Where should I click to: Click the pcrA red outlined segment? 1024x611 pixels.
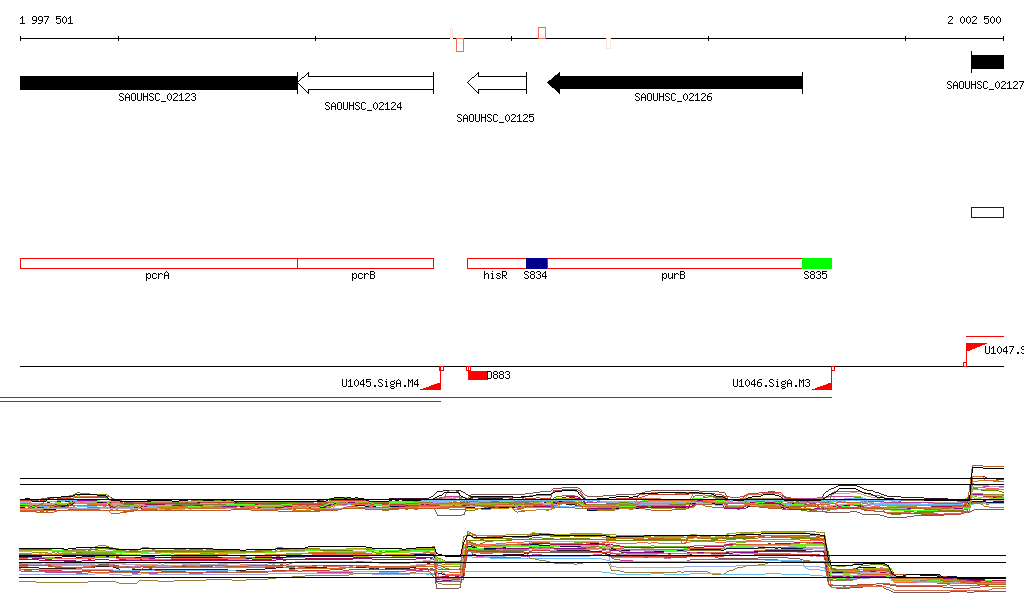pos(159,264)
